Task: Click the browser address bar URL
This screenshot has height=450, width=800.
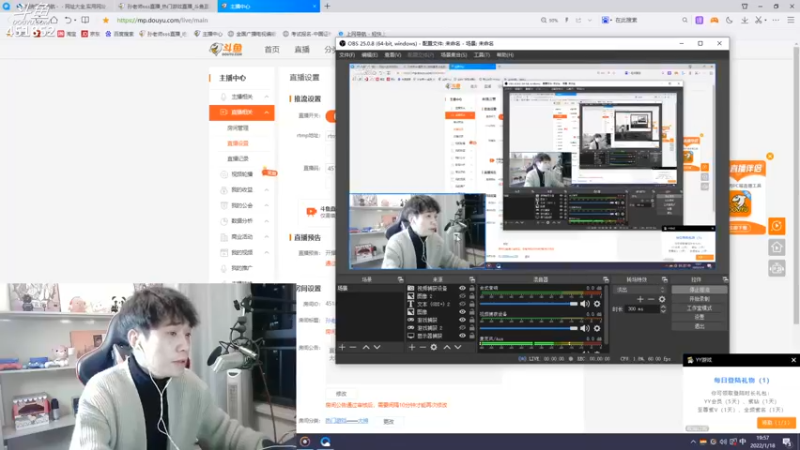Action: coord(162,20)
